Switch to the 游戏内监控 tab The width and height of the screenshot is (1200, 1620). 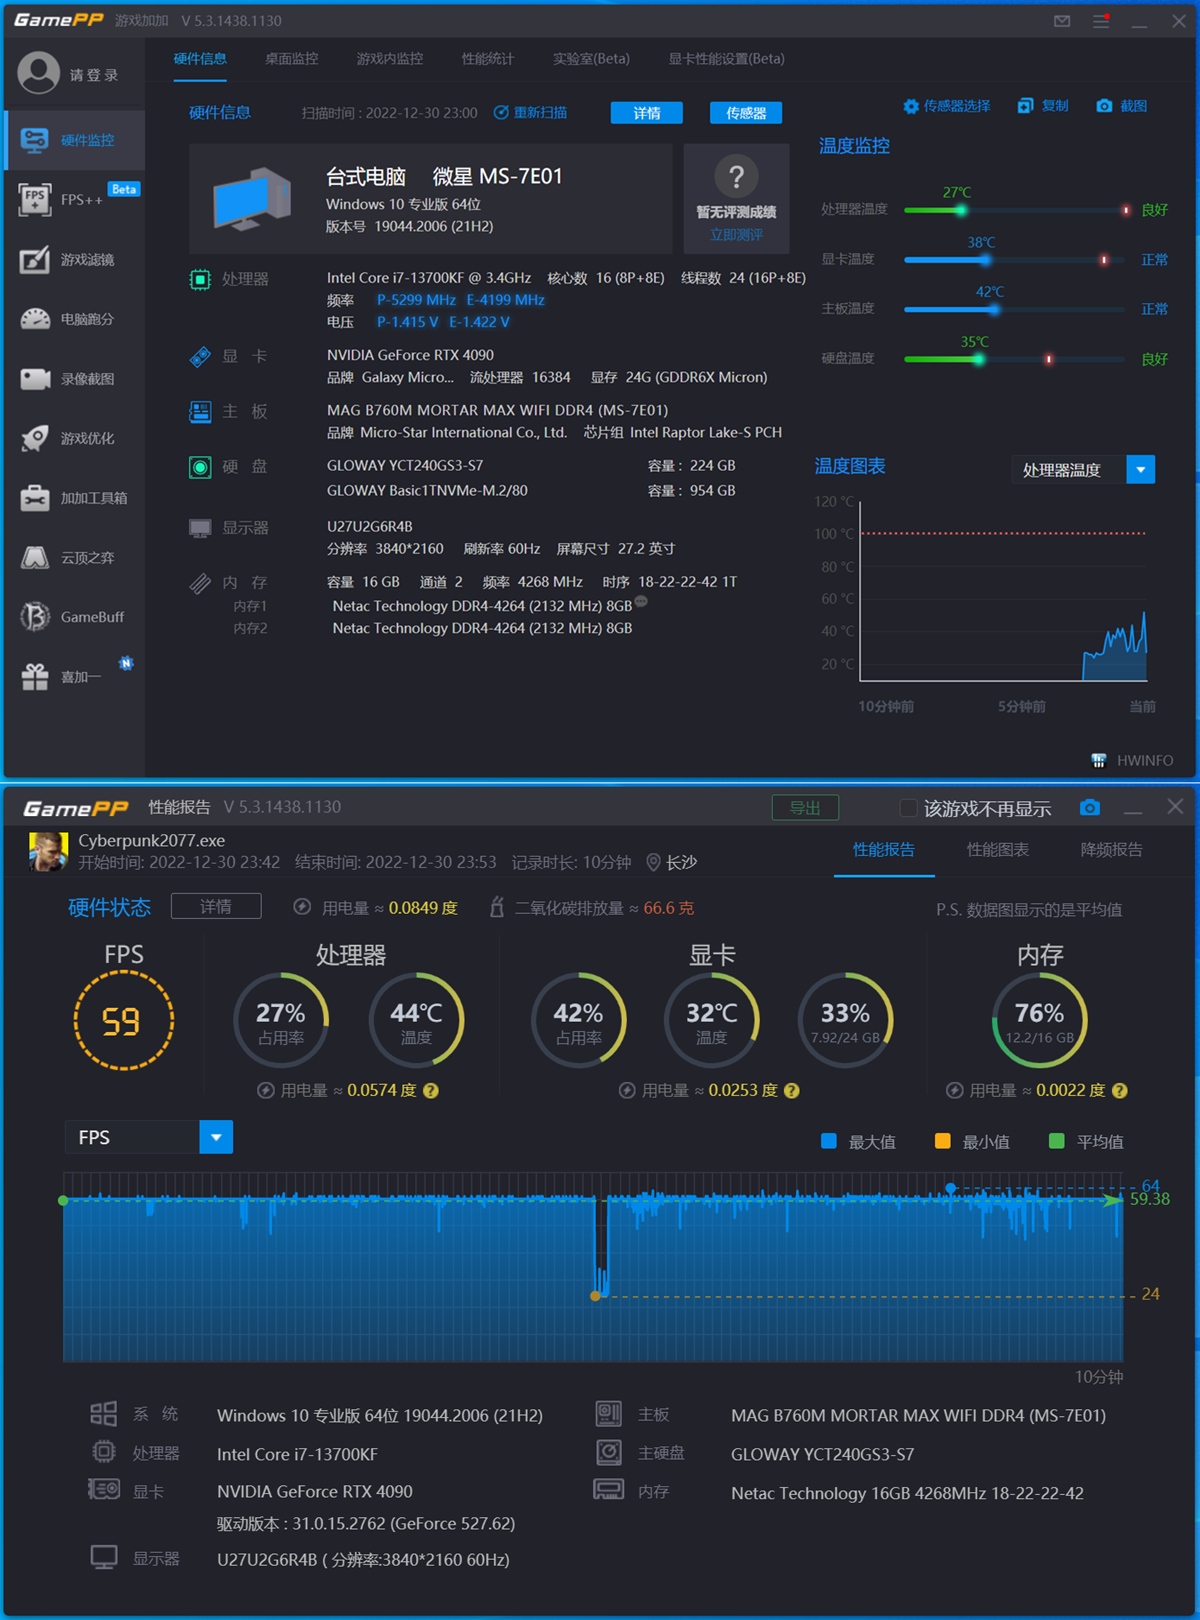[x=390, y=59]
